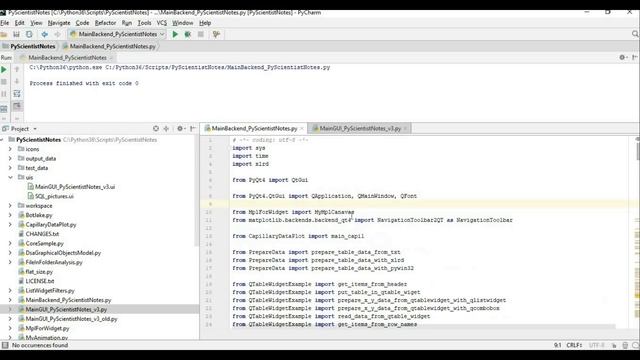Click the Open folder icon in the main toolbar

pyautogui.click(x=4, y=34)
